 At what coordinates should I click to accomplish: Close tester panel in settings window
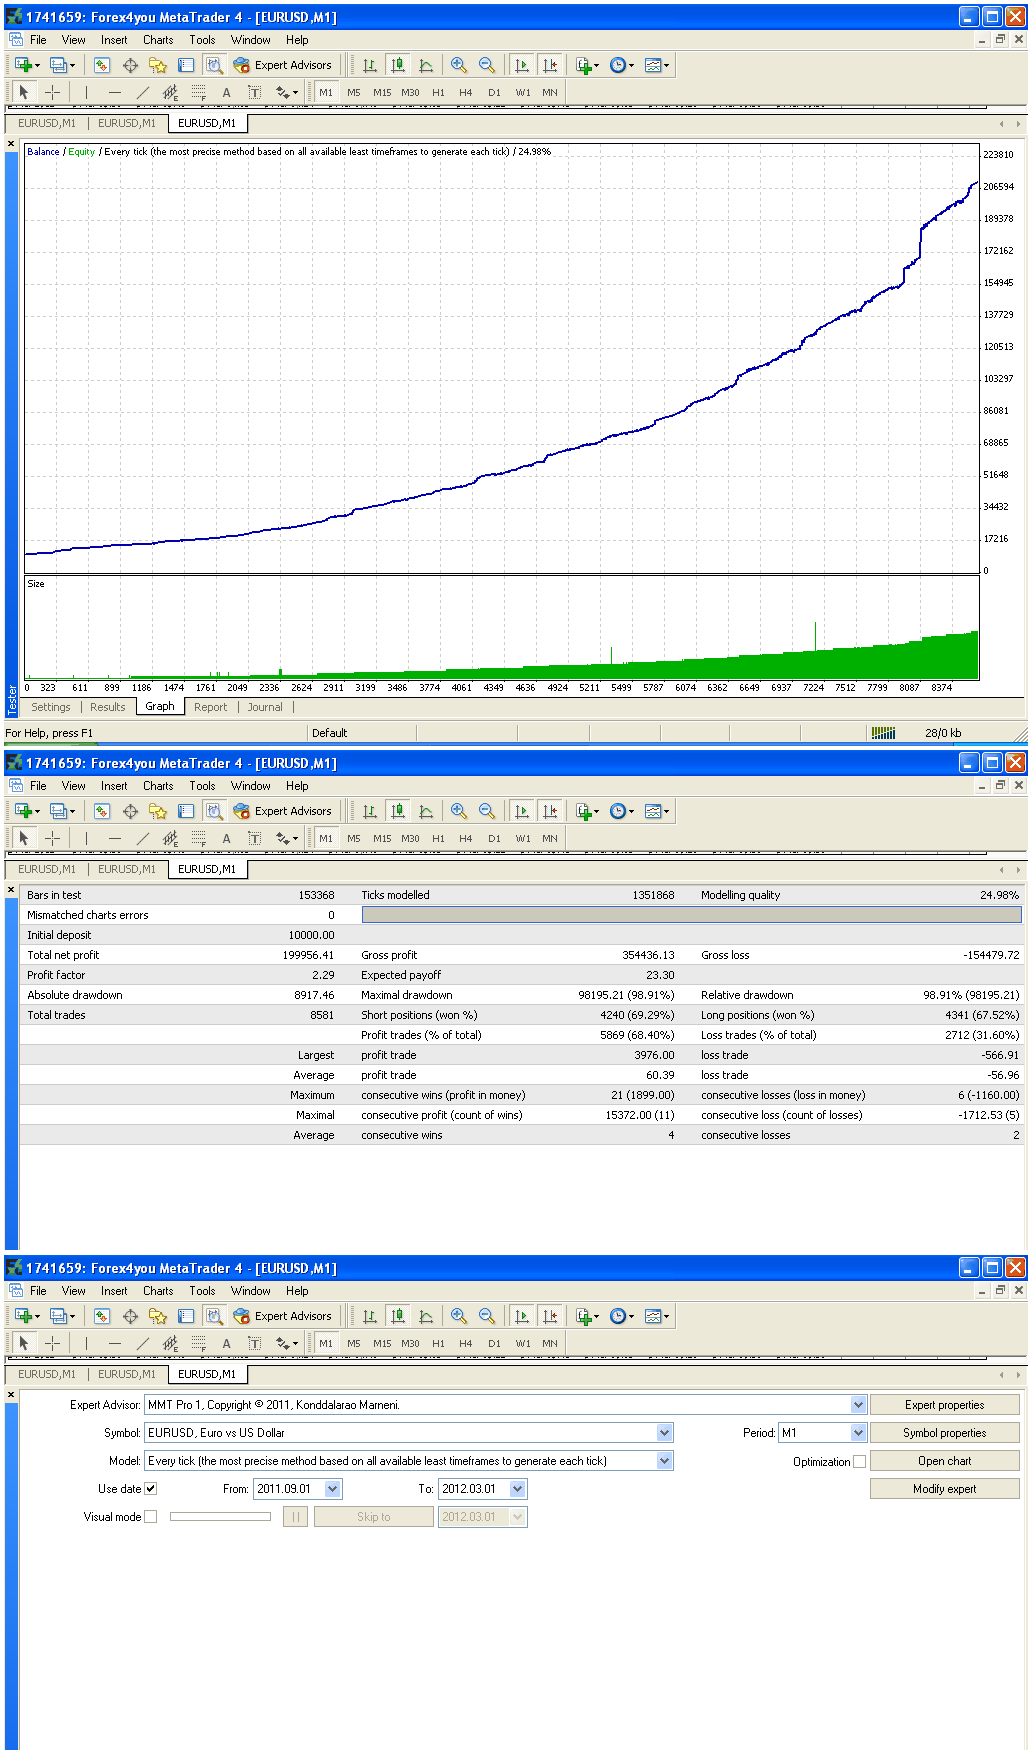point(11,1395)
